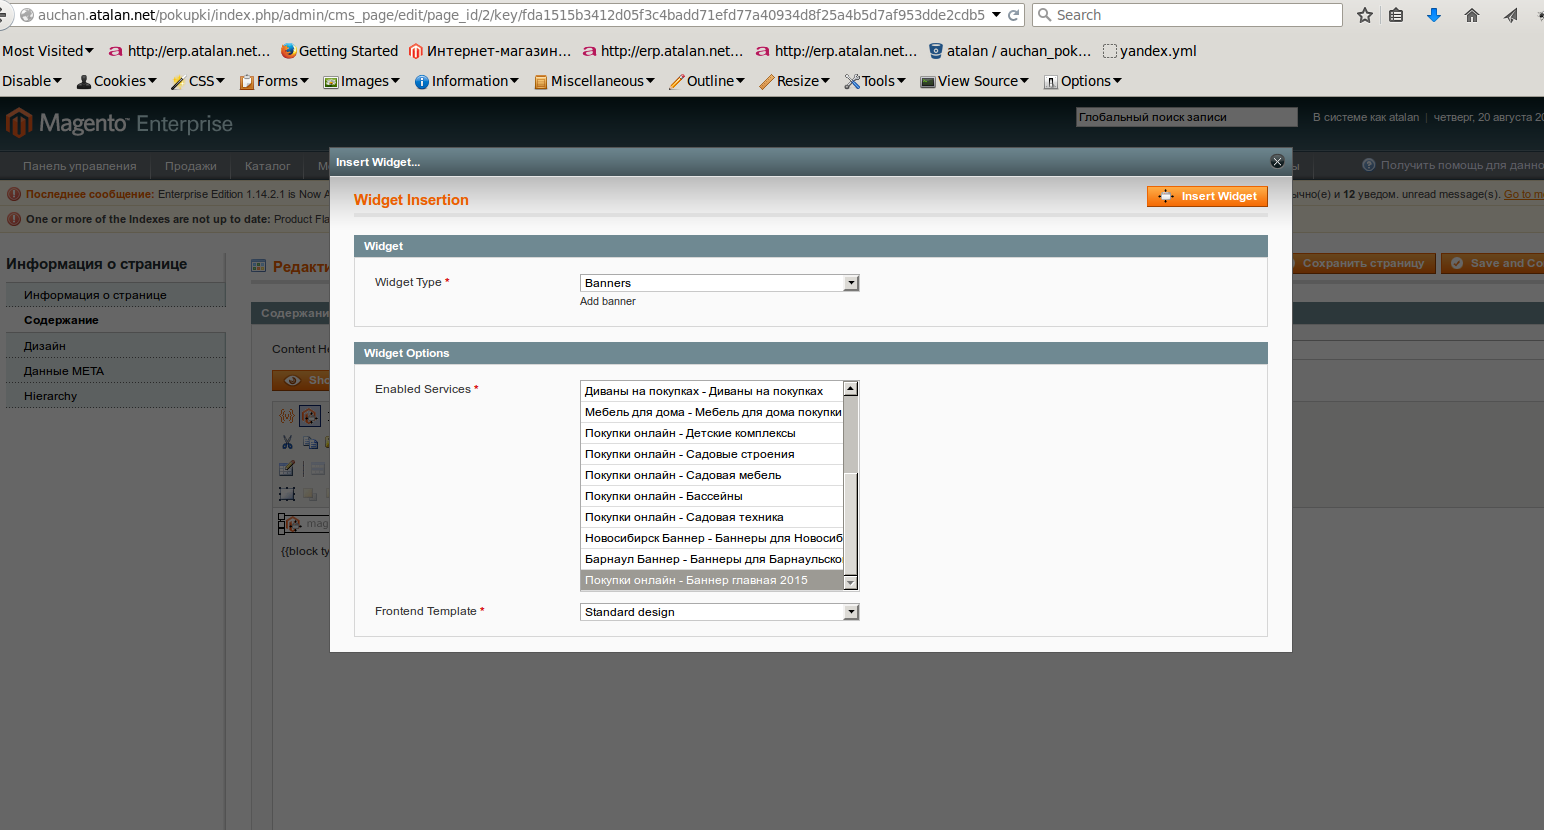The height and width of the screenshot is (830, 1544).
Task: Open the View Source toolbar menu
Action: click(974, 81)
